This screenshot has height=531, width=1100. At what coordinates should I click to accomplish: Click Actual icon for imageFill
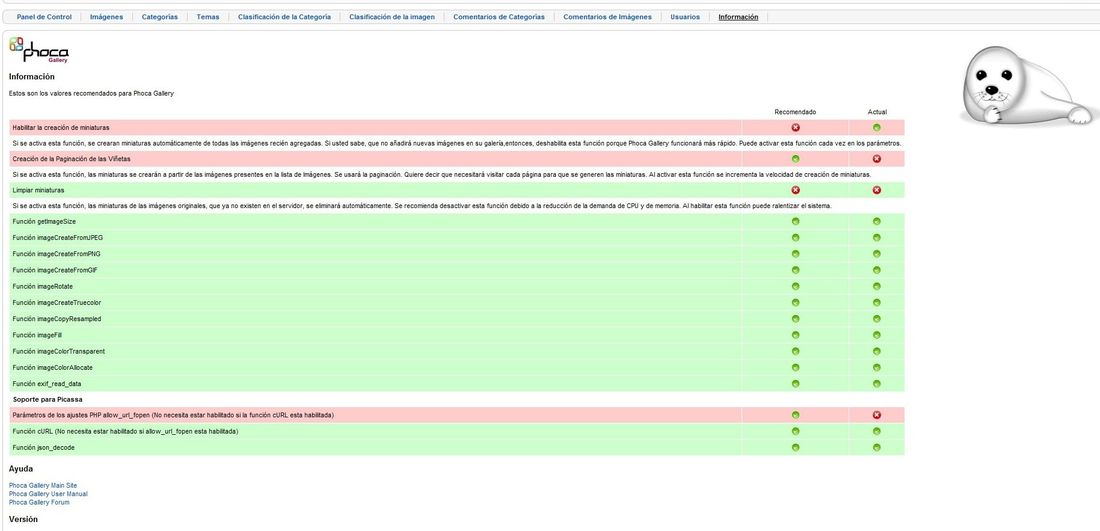(876, 335)
